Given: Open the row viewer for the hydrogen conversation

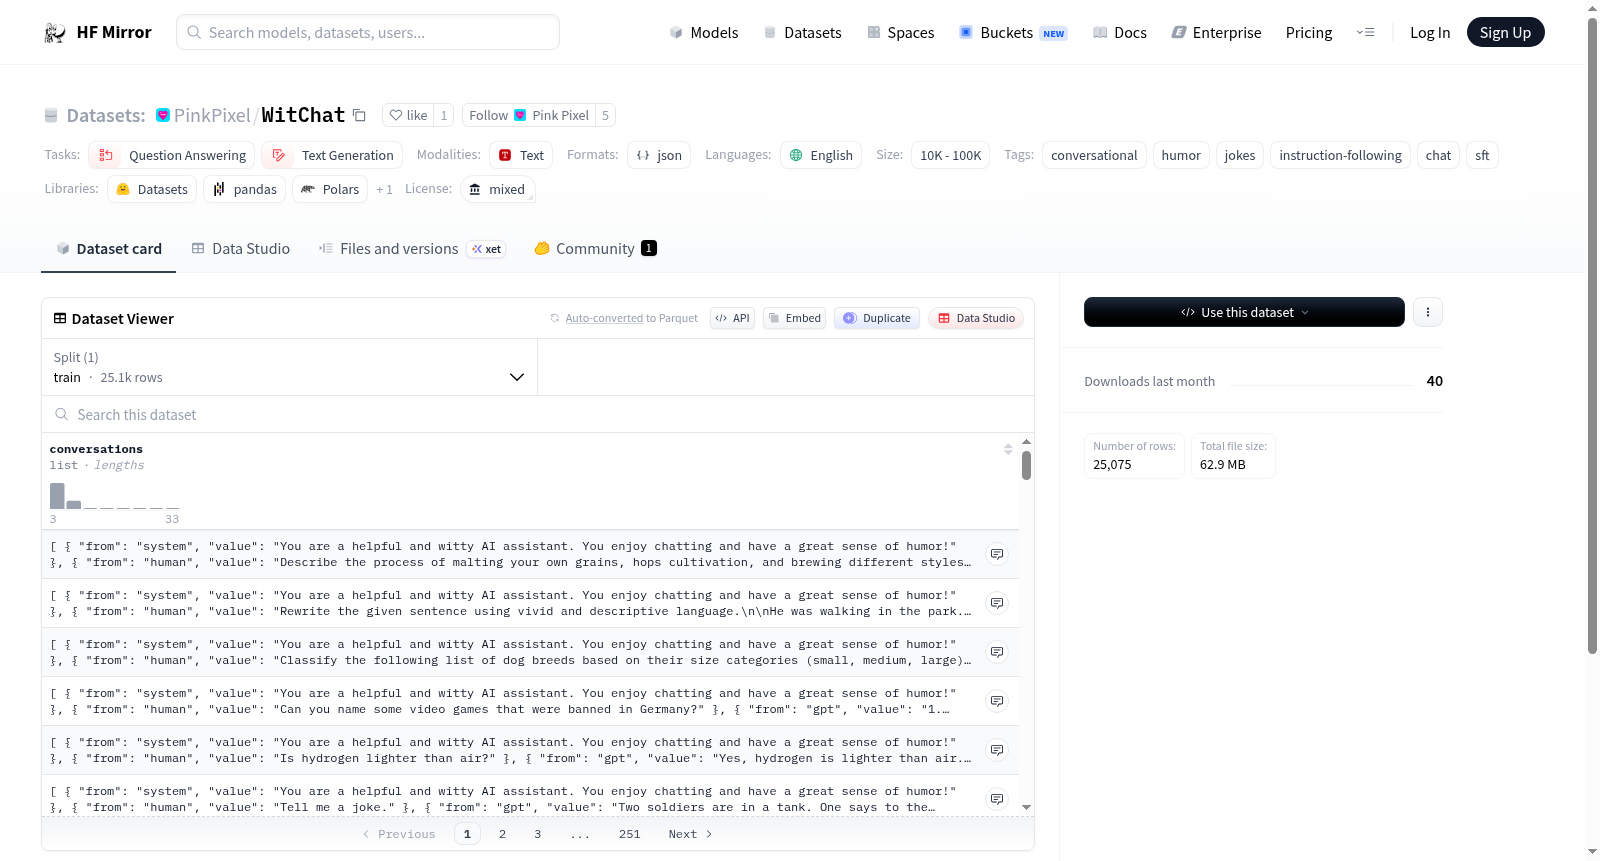Looking at the screenshot, I should click(997, 750).
